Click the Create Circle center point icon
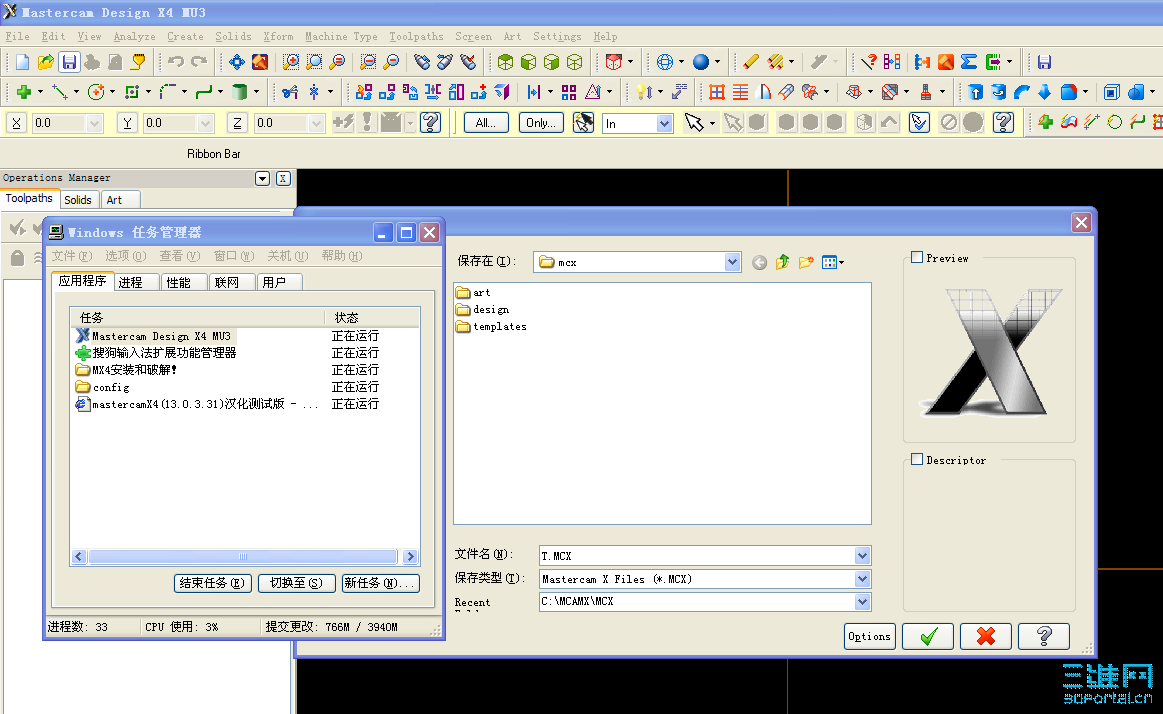The width and height of the screenshot is (1163, 714). tap(96, 92)
